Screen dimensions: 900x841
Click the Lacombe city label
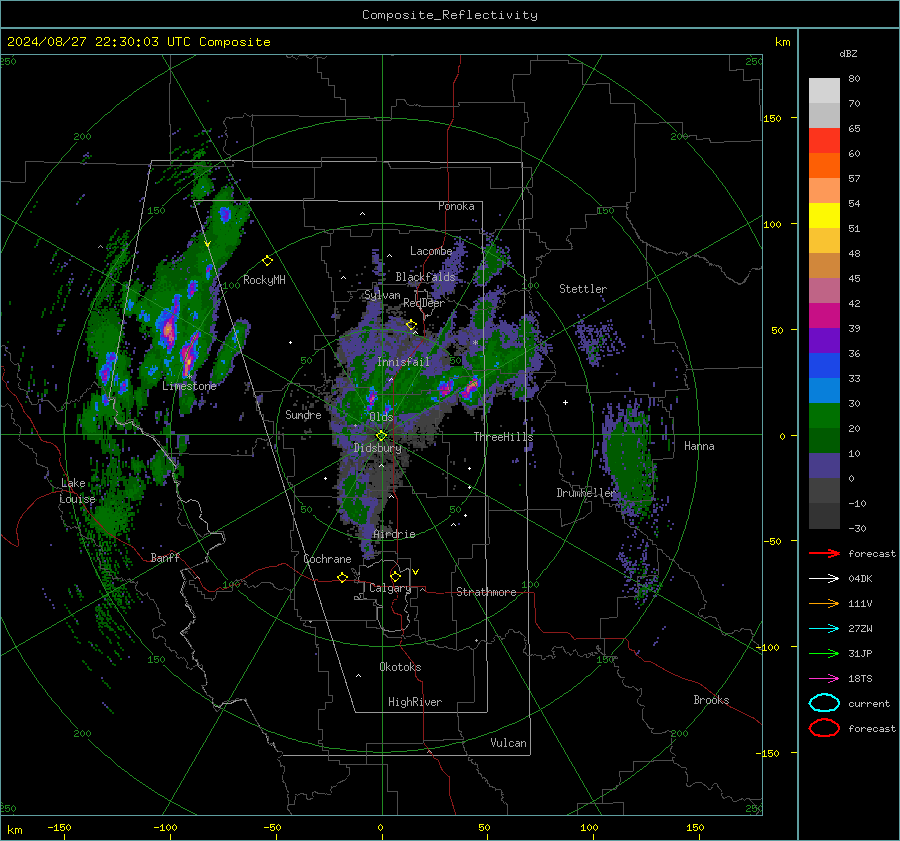tap(431, 251)
